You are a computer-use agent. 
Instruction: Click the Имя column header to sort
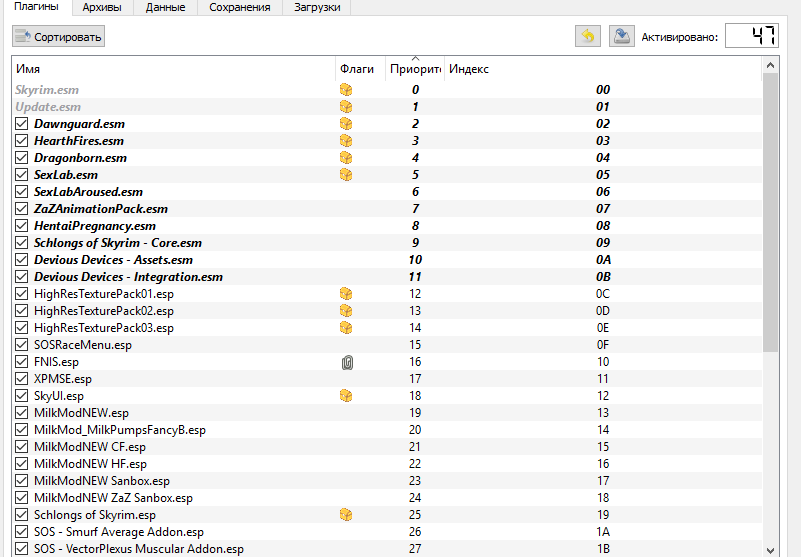coord(170,69)
